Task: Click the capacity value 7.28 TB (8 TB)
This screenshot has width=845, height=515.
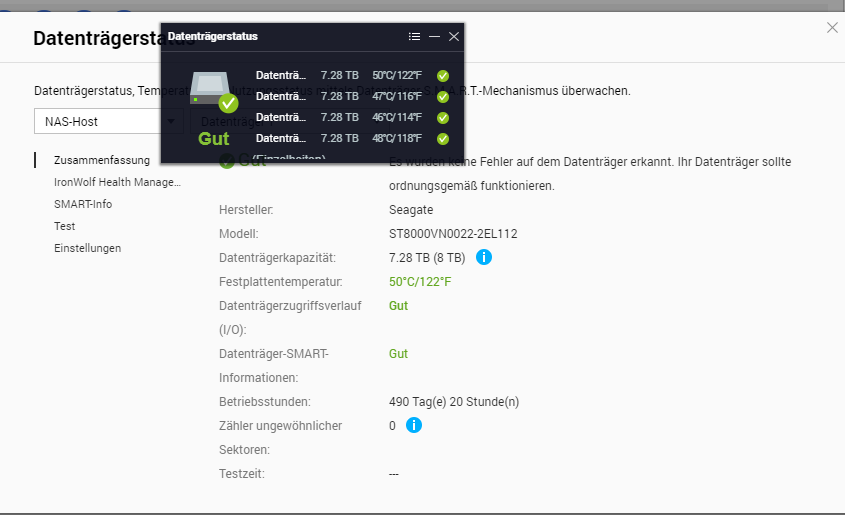Action: click(x=427, y=258)
